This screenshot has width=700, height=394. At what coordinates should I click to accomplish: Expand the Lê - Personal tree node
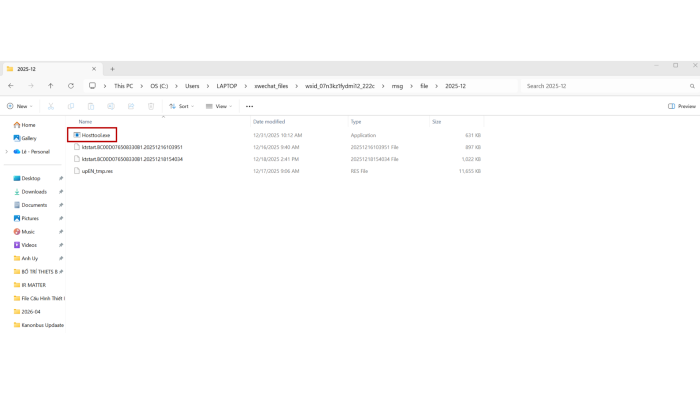coord(7,152)
